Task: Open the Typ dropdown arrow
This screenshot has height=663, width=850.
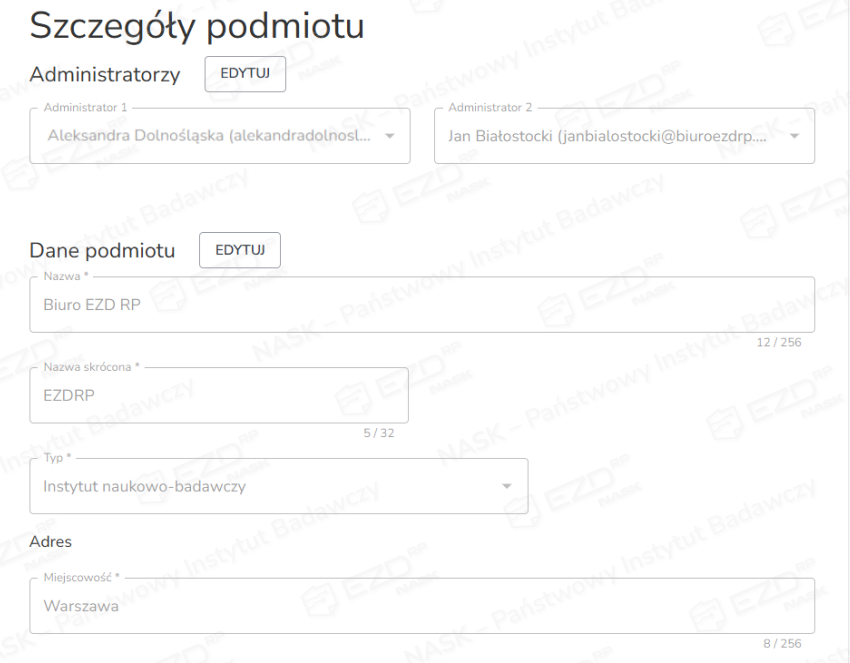Action: (x=507, y=487)
